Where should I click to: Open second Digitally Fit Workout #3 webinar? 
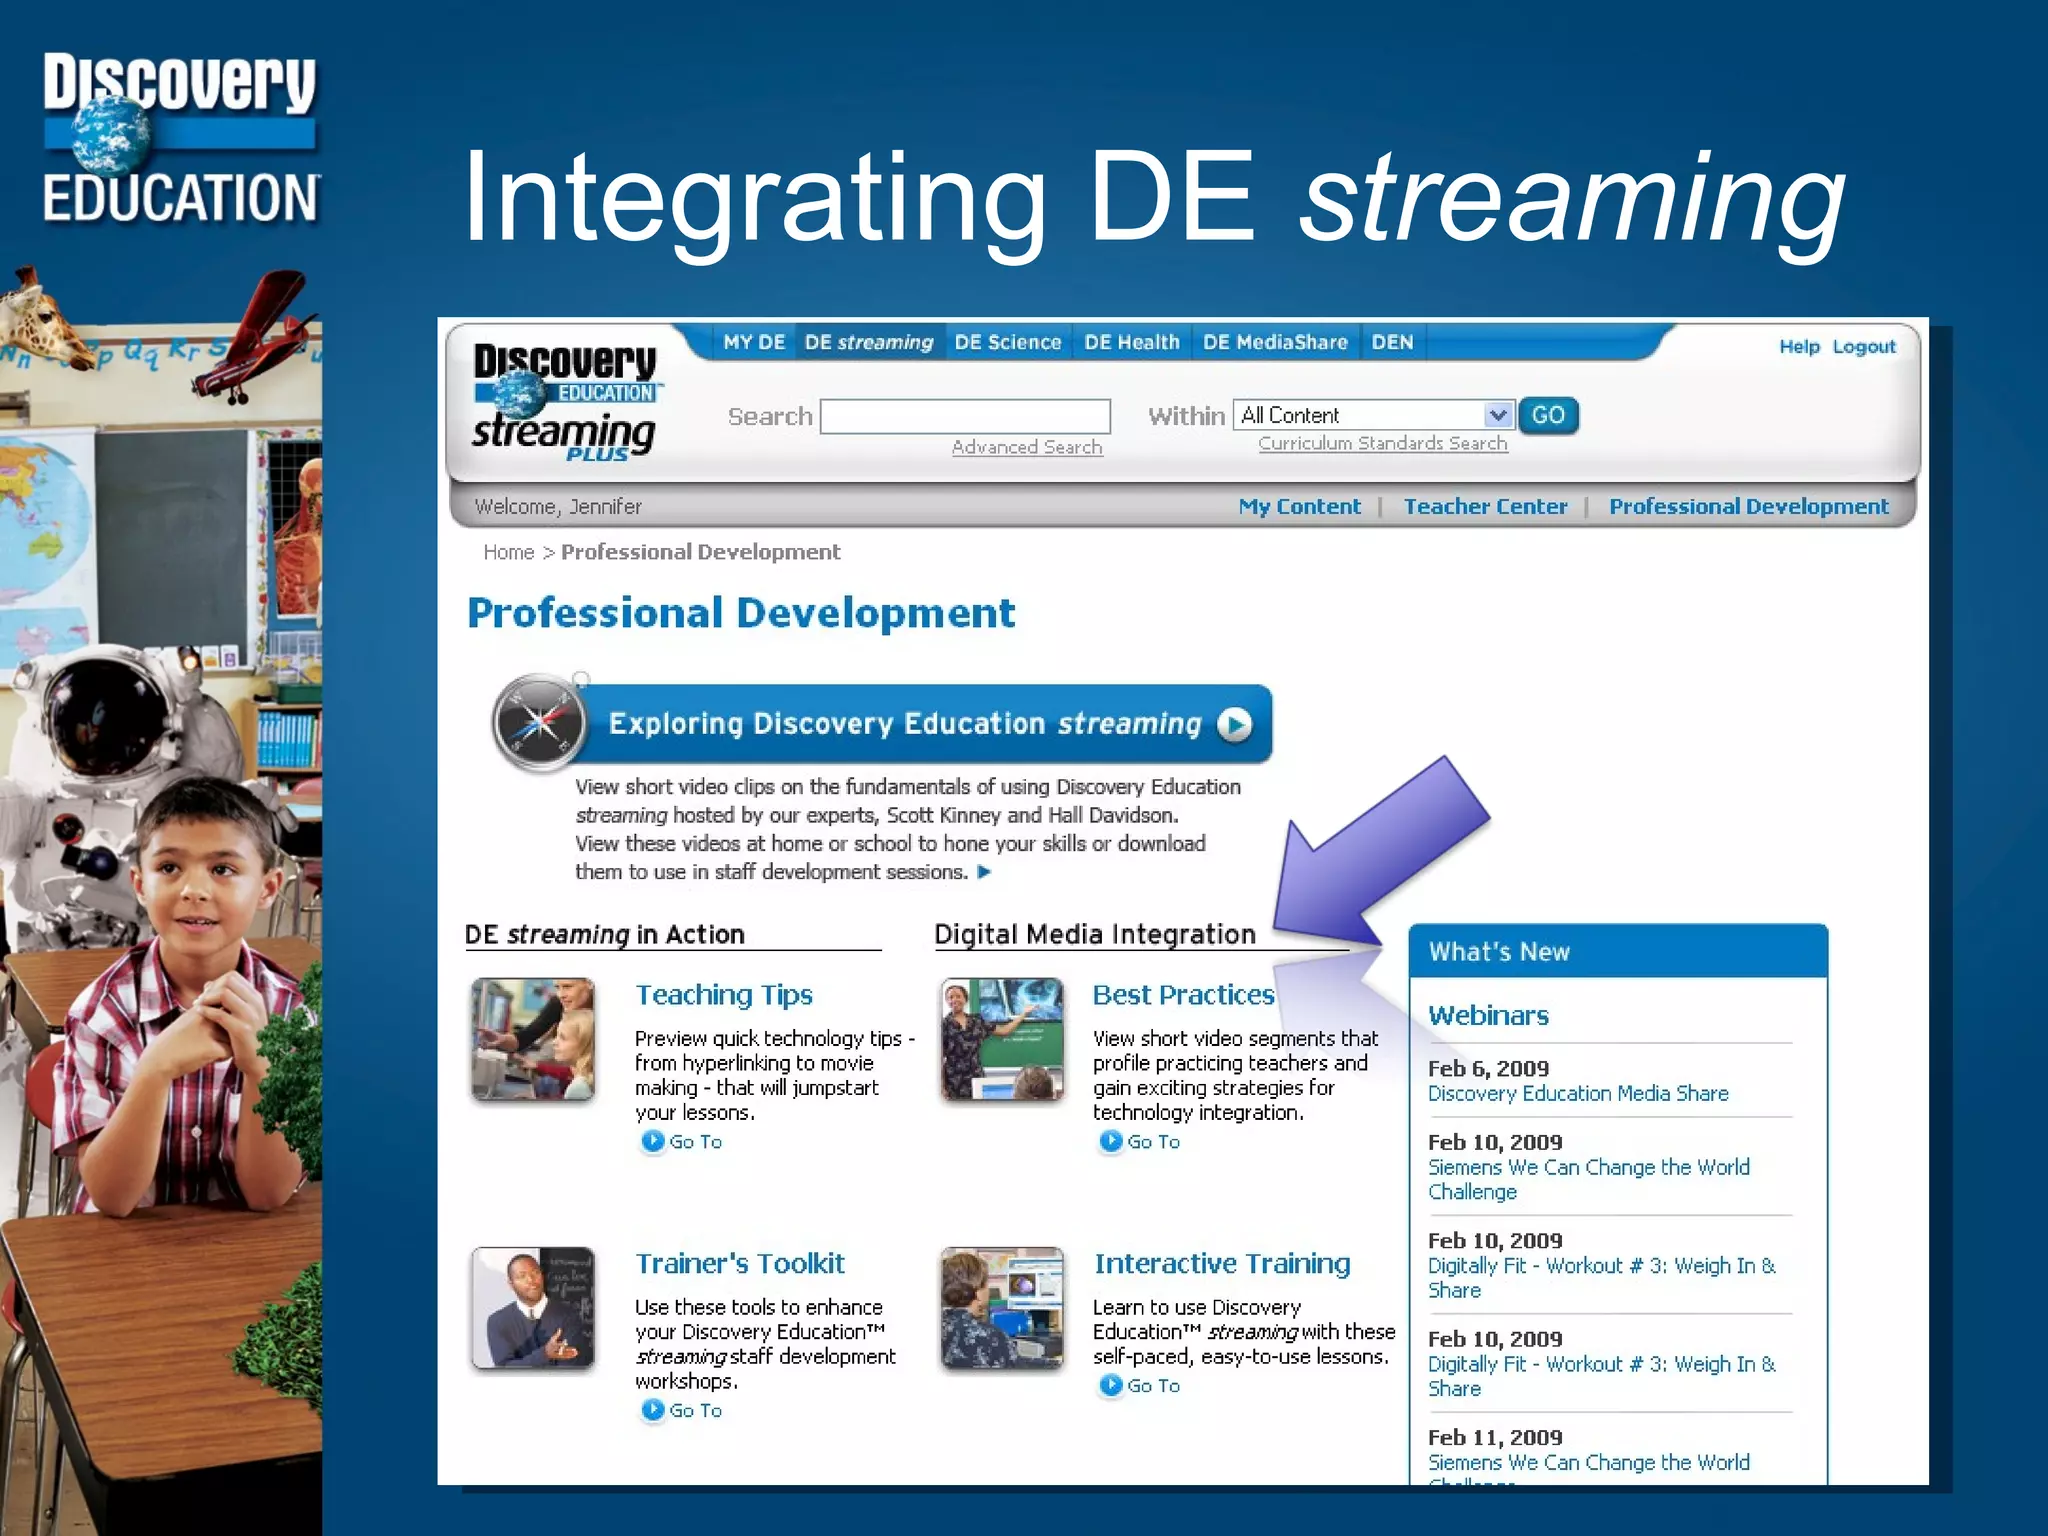(1602, 1376)
